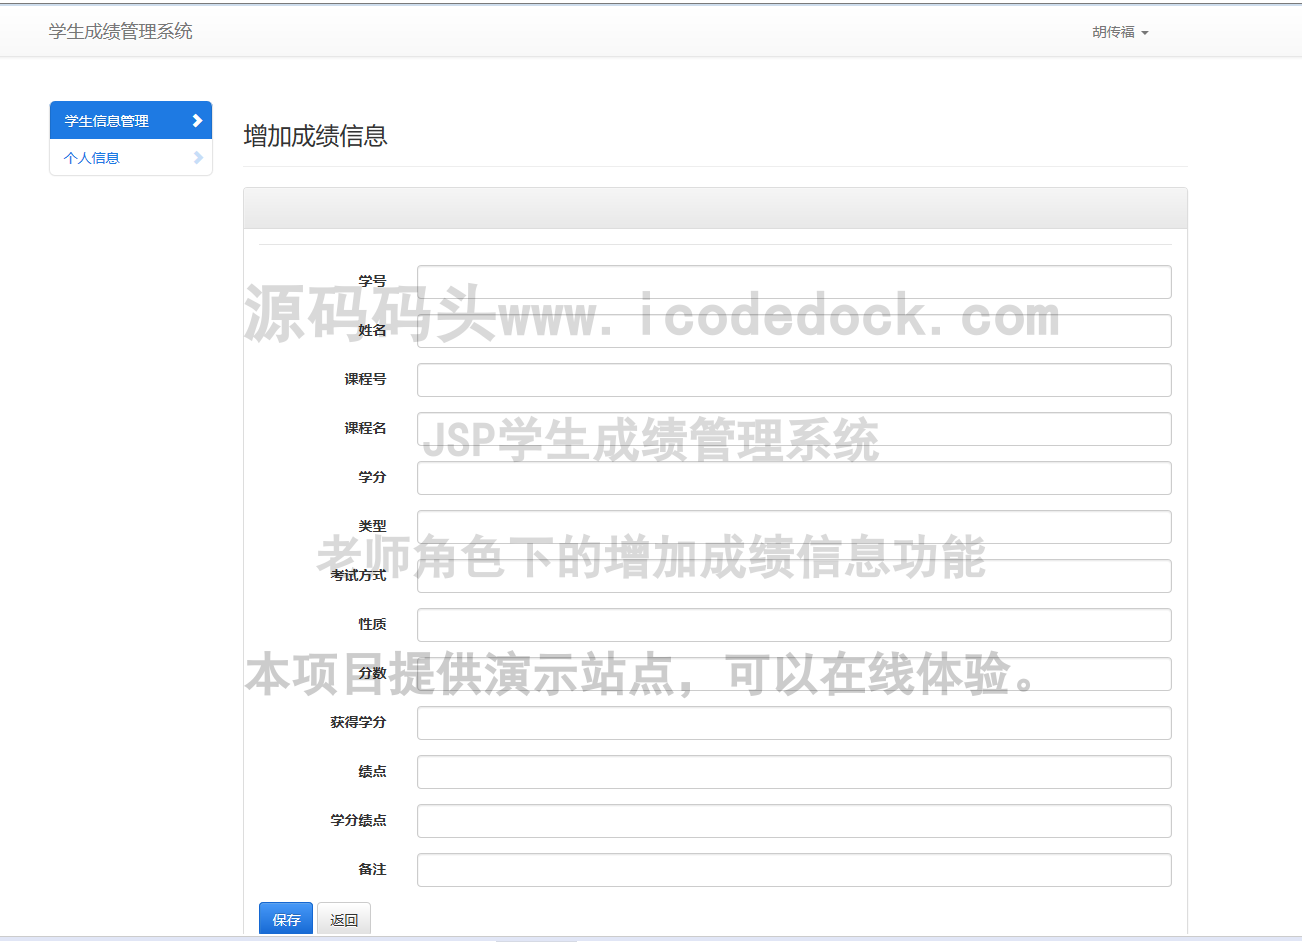Click inside the 学号 input field

794,281
